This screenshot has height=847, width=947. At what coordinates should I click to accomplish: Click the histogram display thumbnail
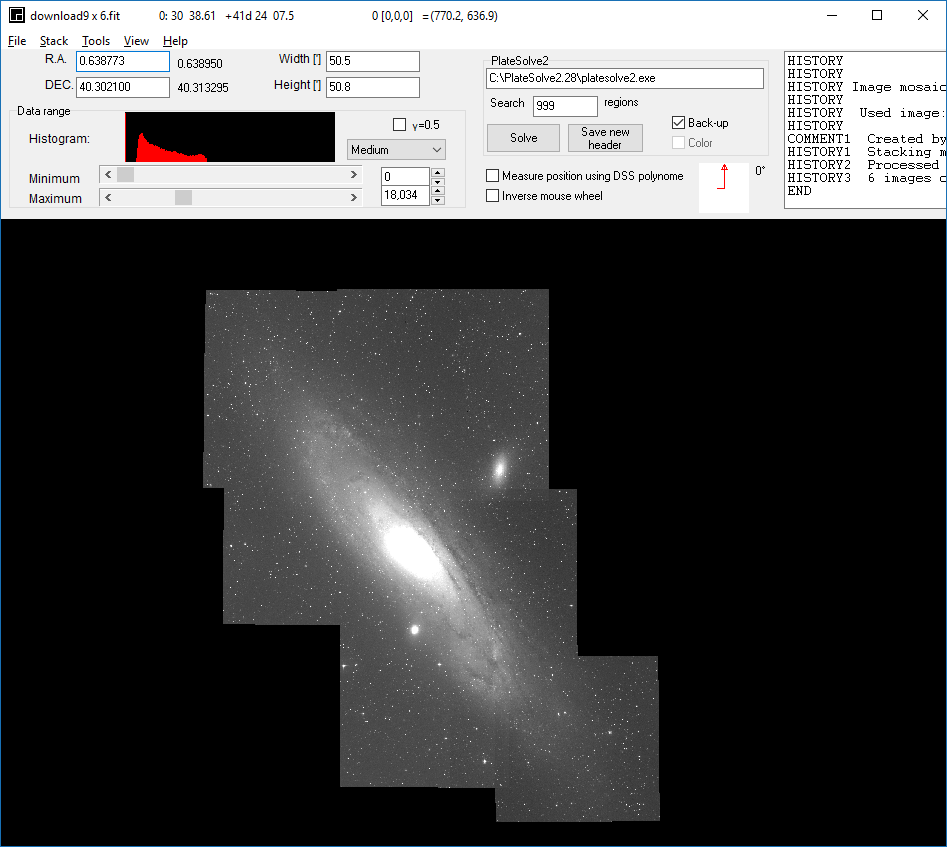pyautogui.click(x=229, y=136)
